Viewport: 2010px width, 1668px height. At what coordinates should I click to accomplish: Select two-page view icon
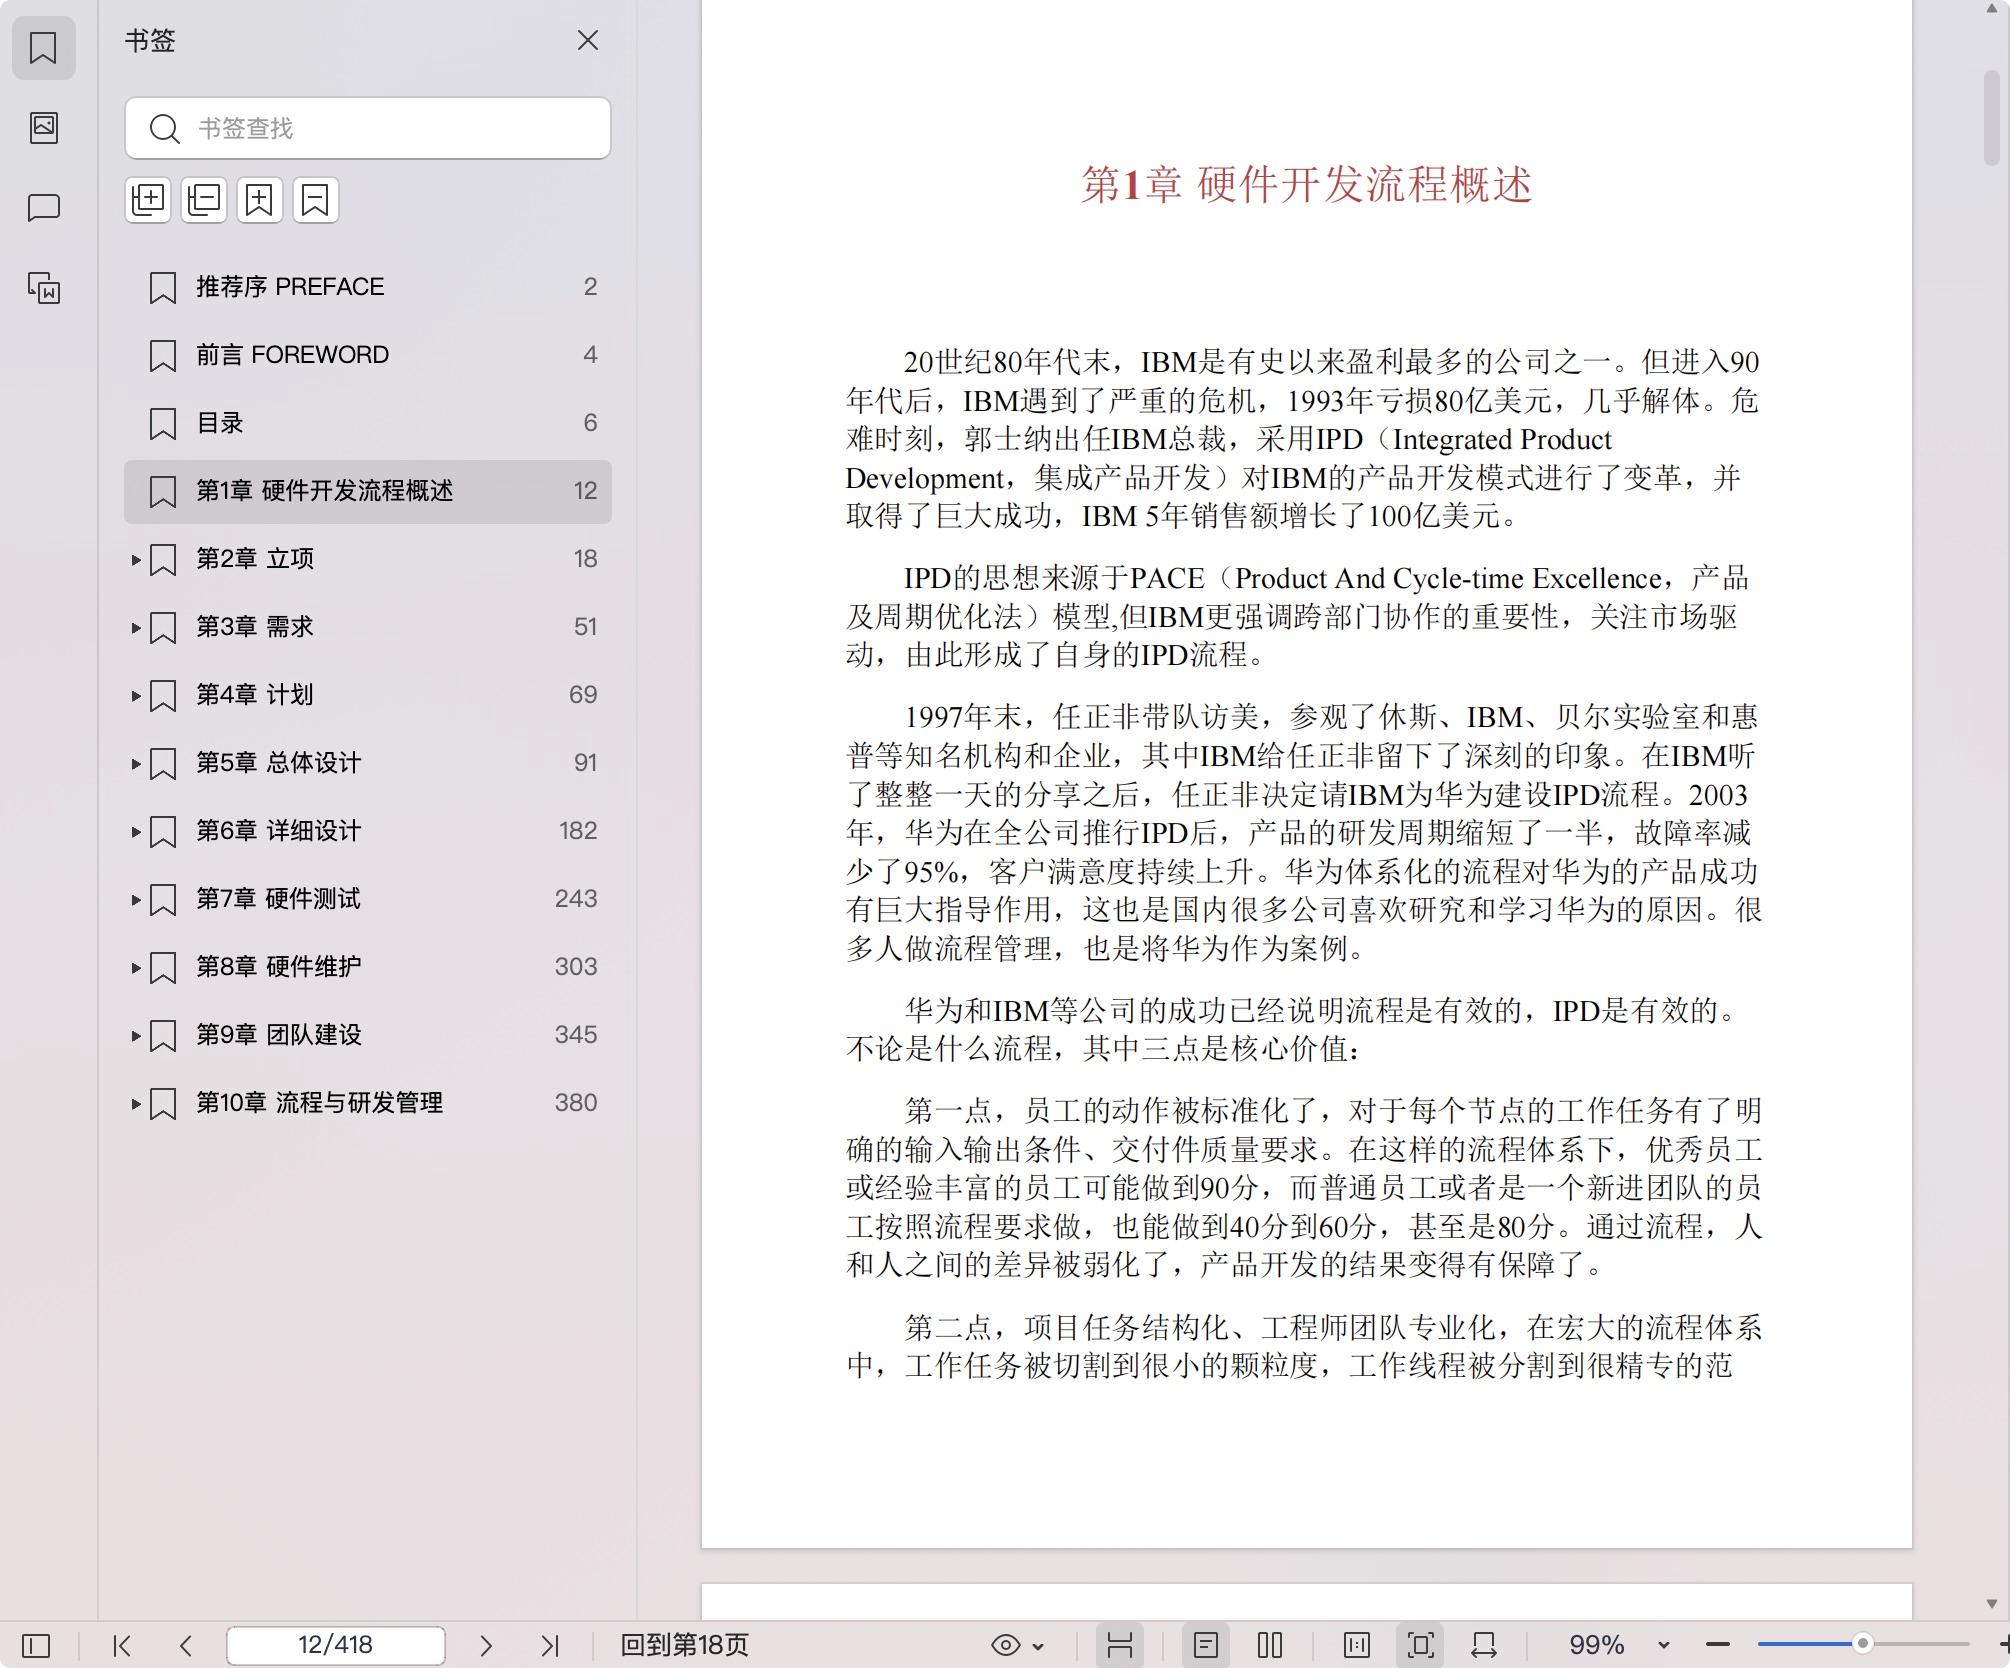pos(1270,1645)
